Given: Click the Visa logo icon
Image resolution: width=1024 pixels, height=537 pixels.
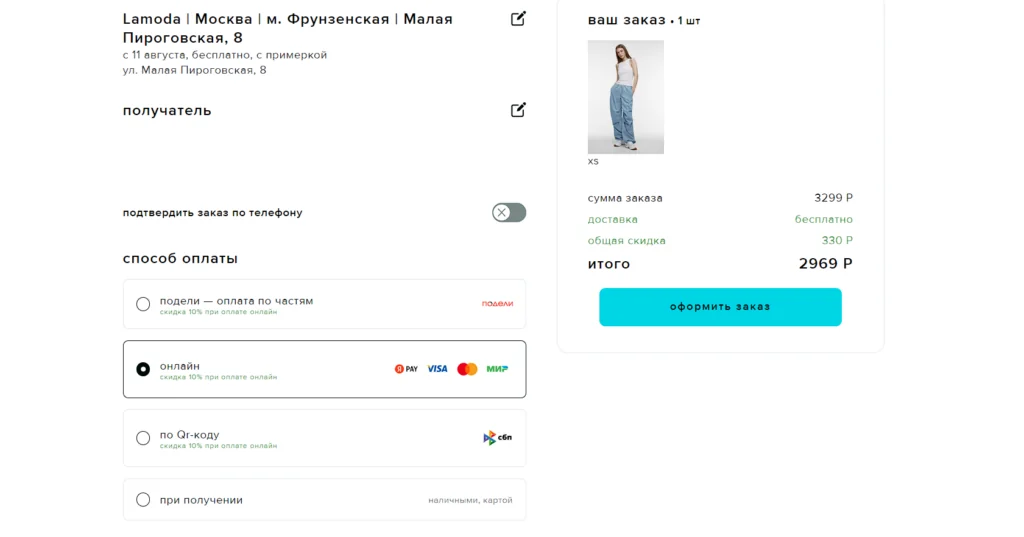Looking at the screenshot, I should coord(437,369).
